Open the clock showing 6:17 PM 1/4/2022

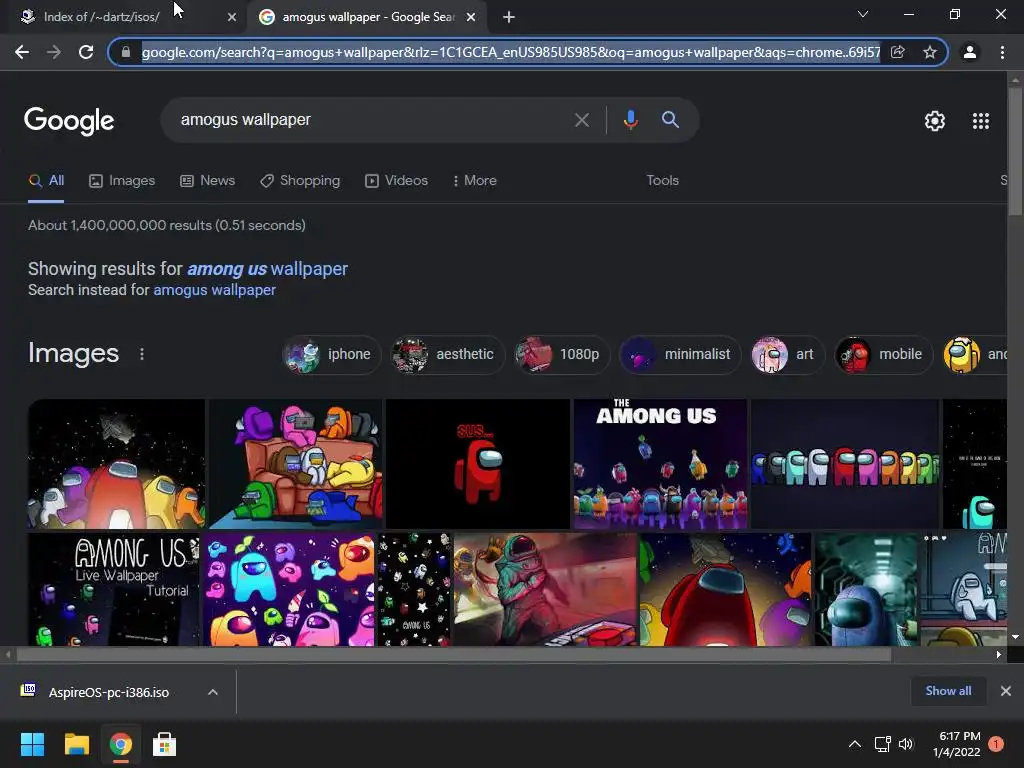(x=957, y=744)
